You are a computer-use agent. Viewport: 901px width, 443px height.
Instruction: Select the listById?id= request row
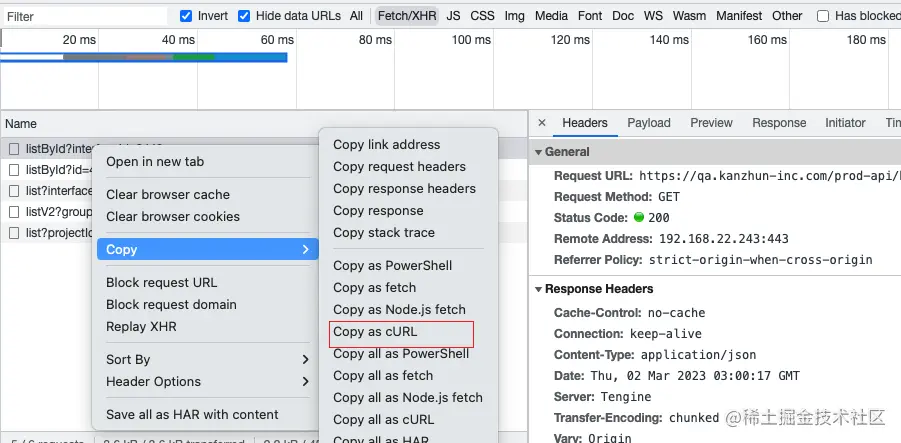49,170
